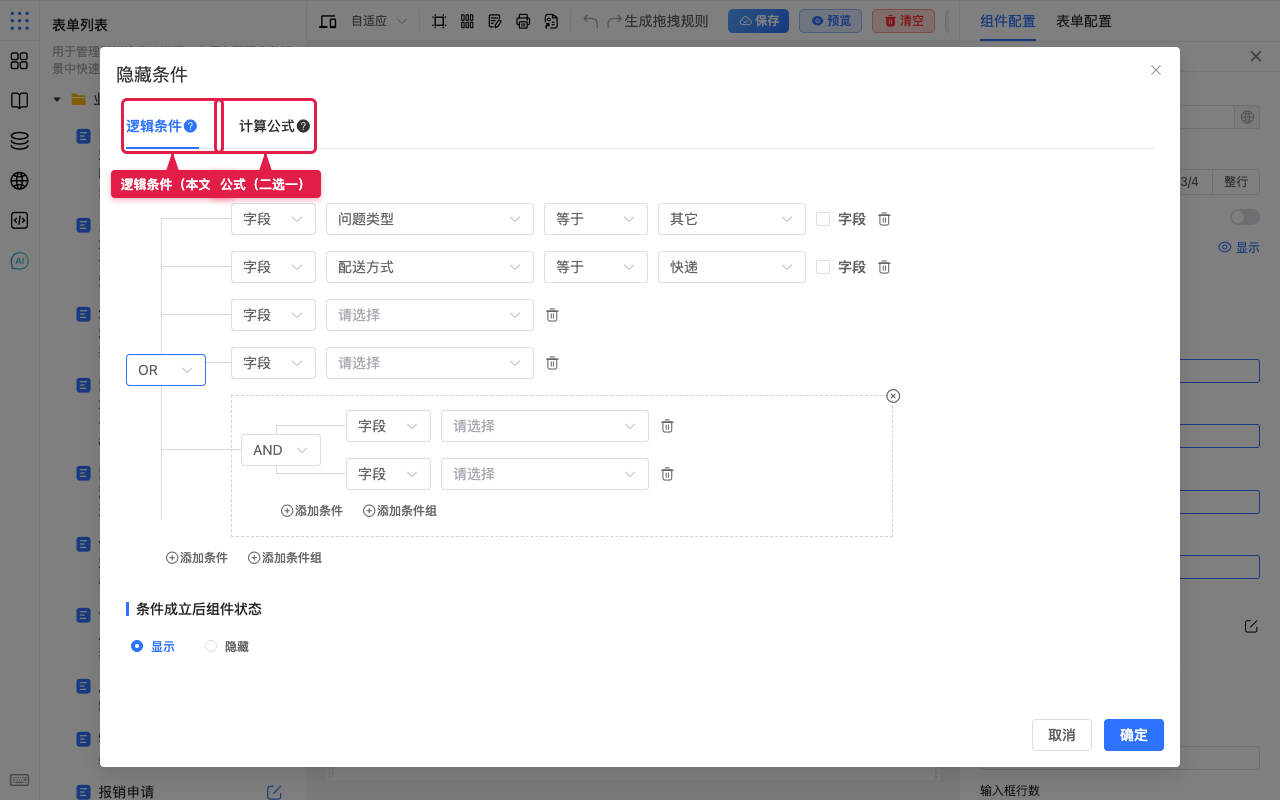Open the 等于 operator dropdown in 问题类型 row
The image size is (1280, 800).
[x=596, y=219]
